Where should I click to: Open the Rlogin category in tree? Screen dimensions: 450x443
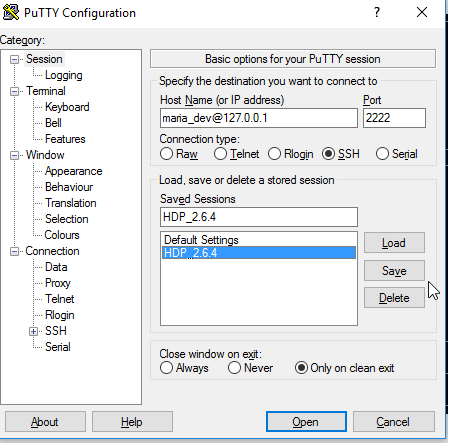(60, 315)
